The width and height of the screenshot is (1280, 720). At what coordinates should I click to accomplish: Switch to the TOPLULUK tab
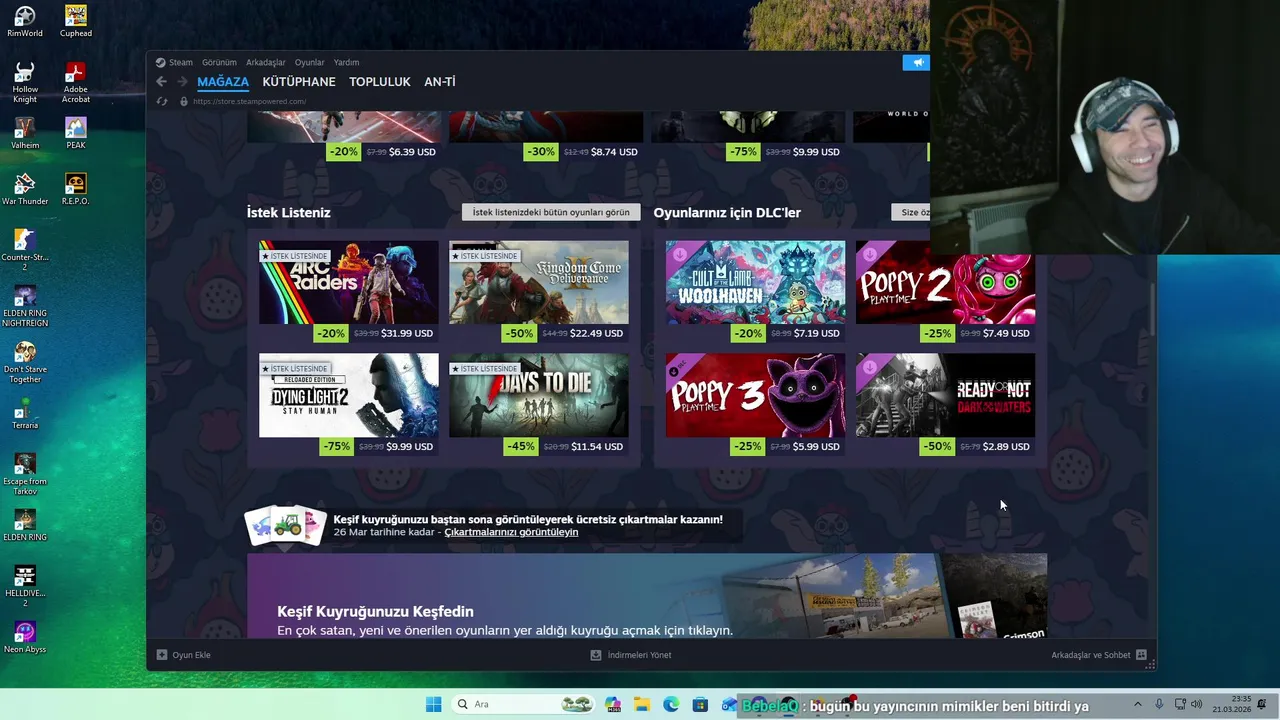[380, 82]
